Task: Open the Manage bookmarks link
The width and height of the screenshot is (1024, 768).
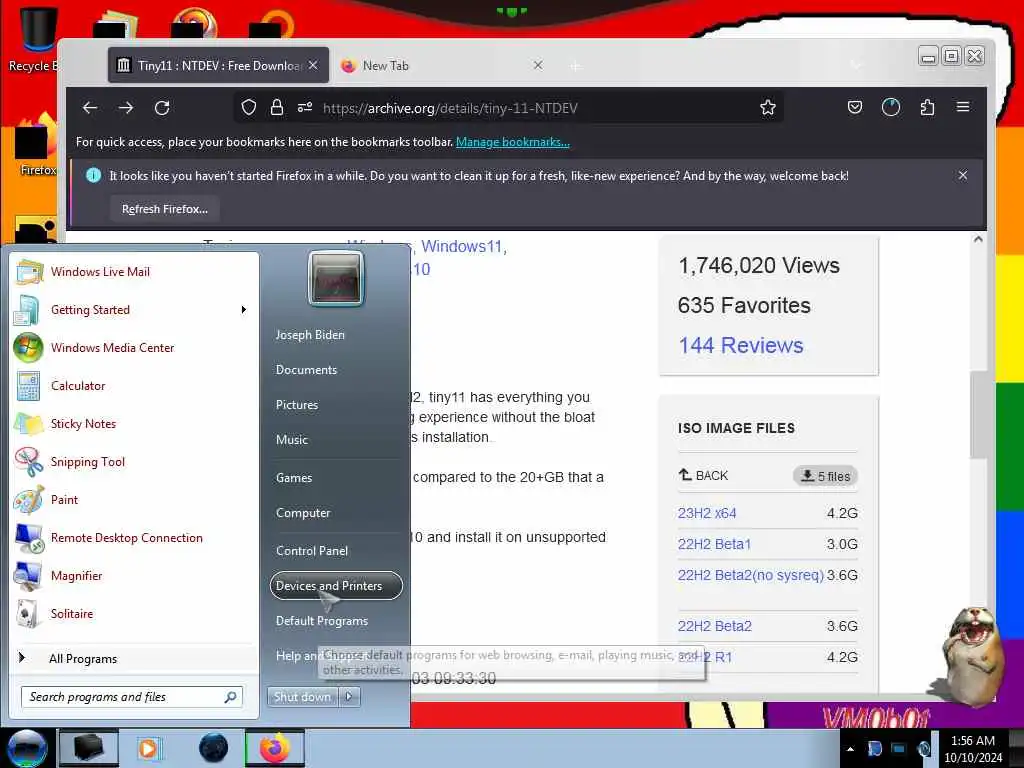Action: (513, 142)
